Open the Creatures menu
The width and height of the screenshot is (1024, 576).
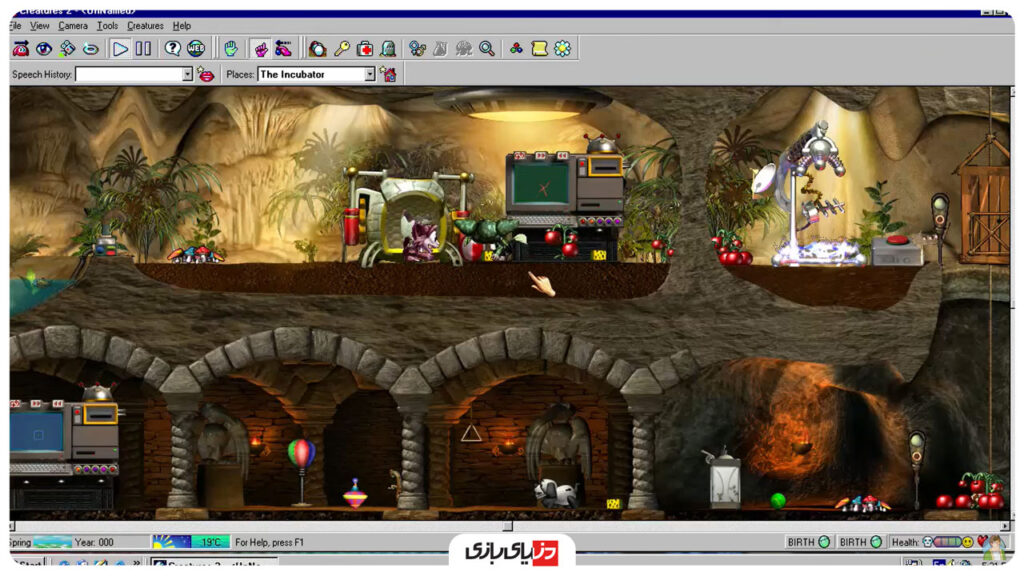pyautogui.click(x=145, y=25)
